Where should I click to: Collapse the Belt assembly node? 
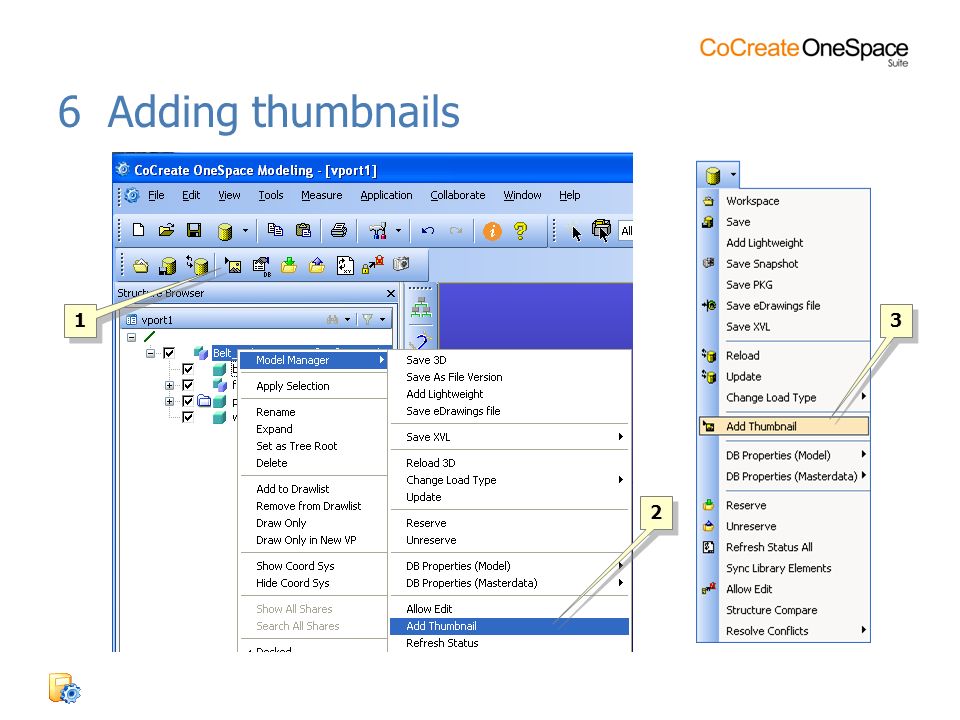(x=150, y=353)
